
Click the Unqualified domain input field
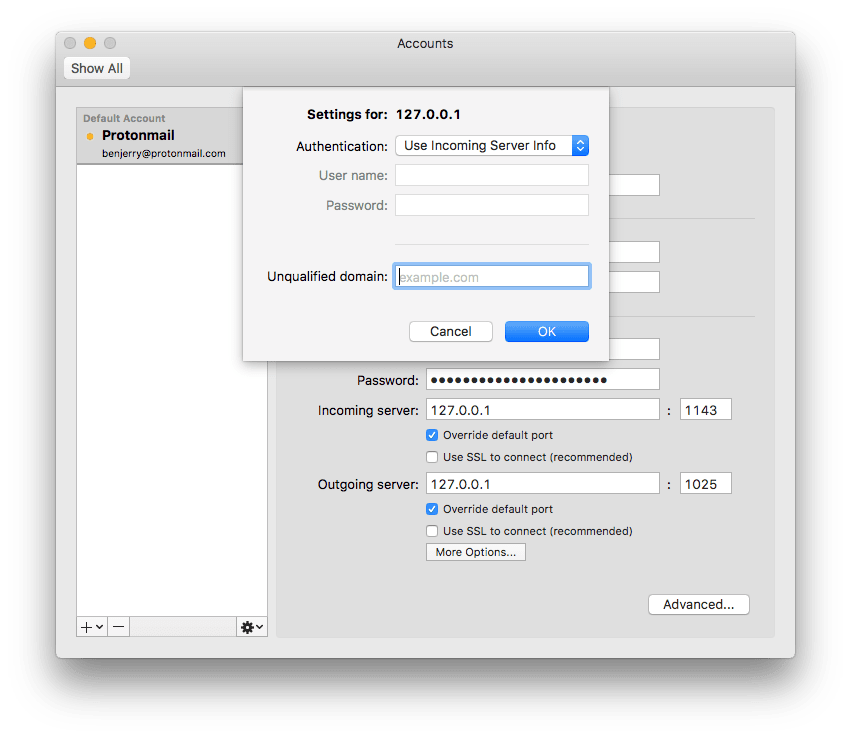[x=491, y=275]
